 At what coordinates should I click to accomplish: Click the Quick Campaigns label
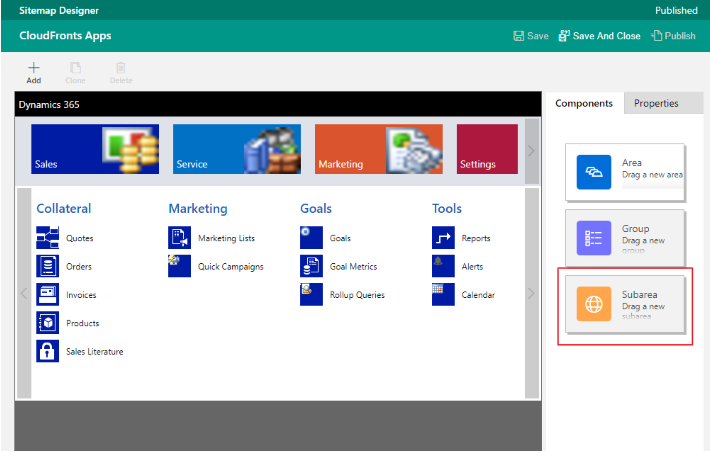230,267
